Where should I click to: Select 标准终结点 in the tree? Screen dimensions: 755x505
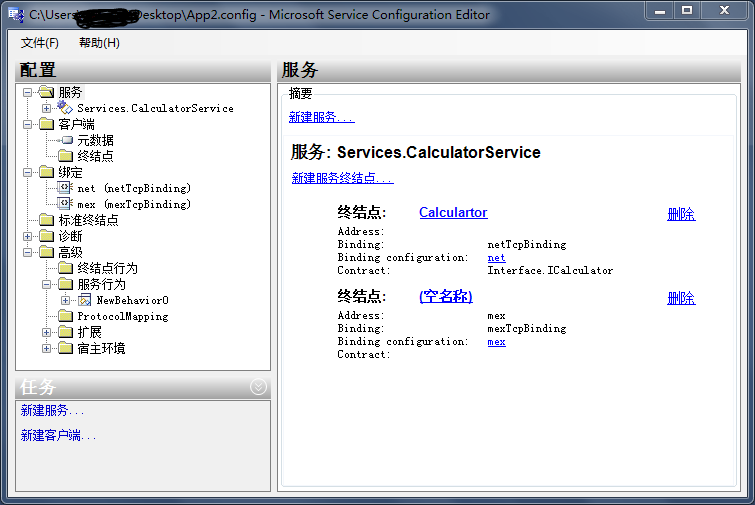click(x=89, y=220)
